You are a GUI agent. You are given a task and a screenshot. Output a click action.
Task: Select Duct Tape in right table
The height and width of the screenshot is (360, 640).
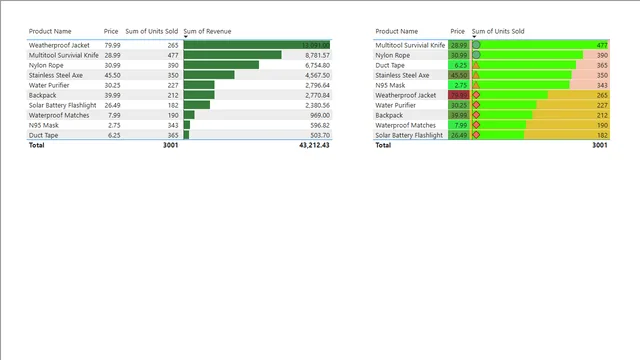[x=390, y=65]
